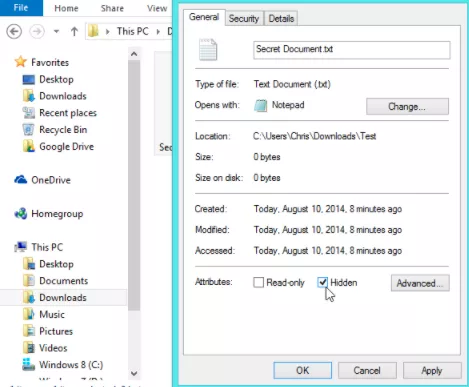
Task: Select Favorites in navigation pane
Action: point(50,62)
